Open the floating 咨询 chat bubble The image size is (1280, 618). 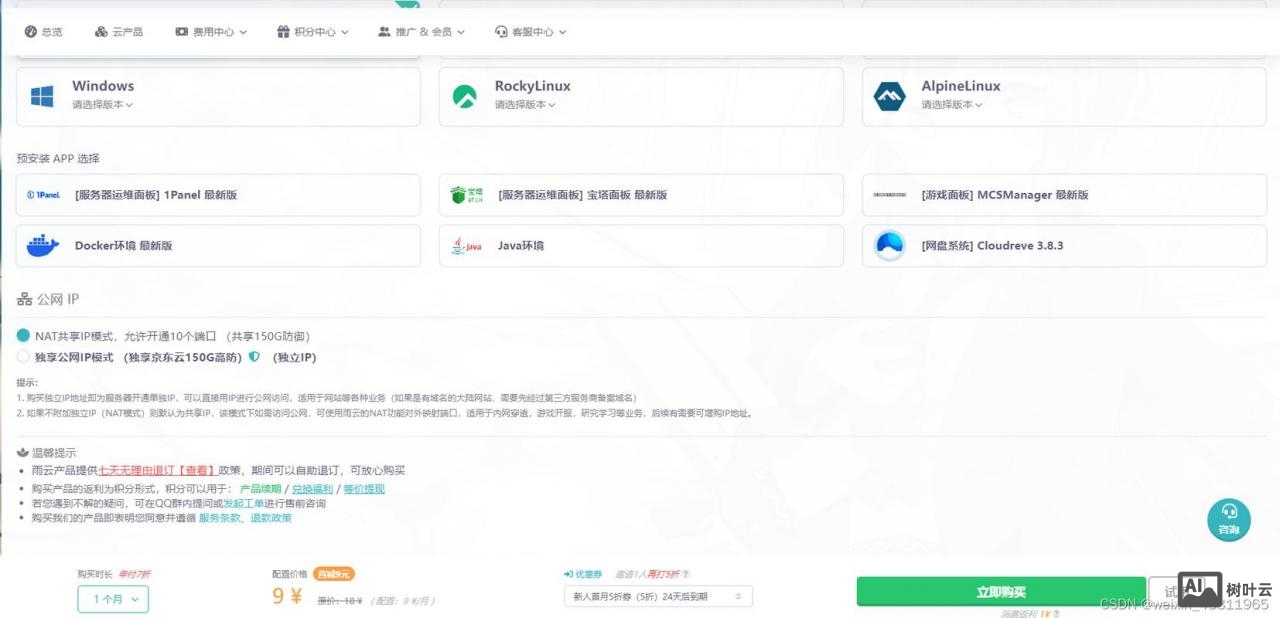coord(1228,520)
